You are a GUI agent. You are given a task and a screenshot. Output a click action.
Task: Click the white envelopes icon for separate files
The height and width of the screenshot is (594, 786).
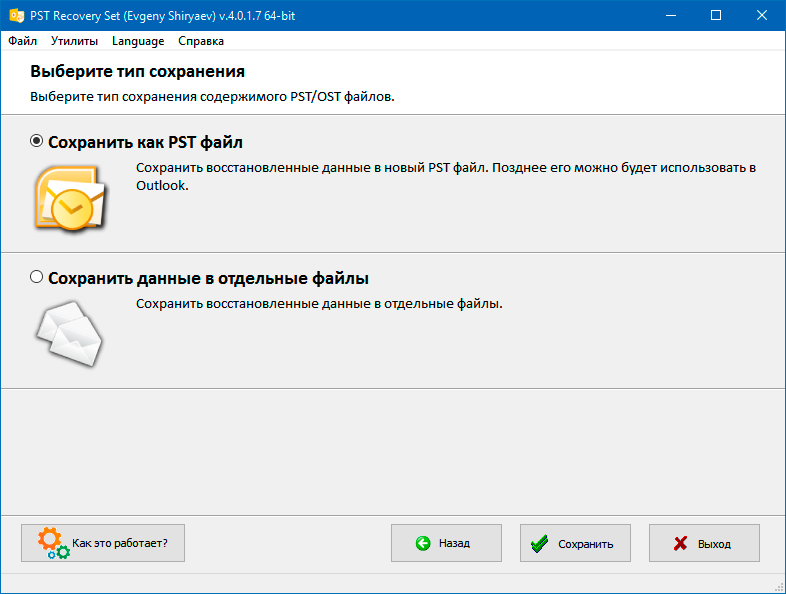coord(70,334)
